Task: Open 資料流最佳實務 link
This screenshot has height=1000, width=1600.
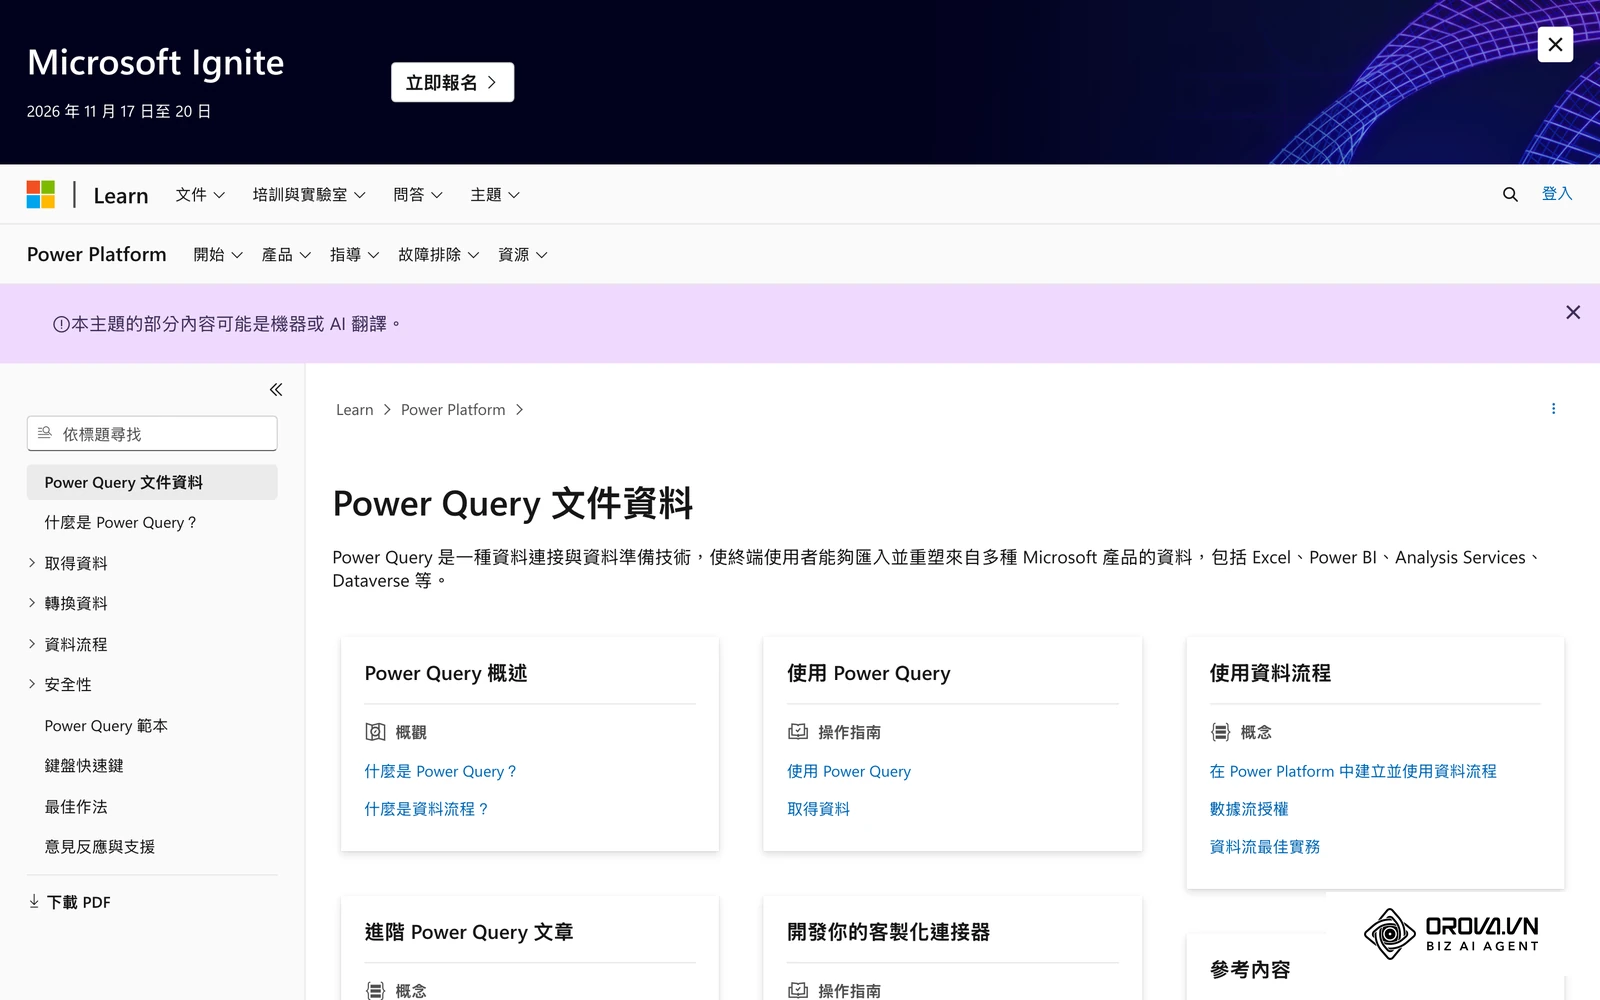Action: click(1265, 847)
